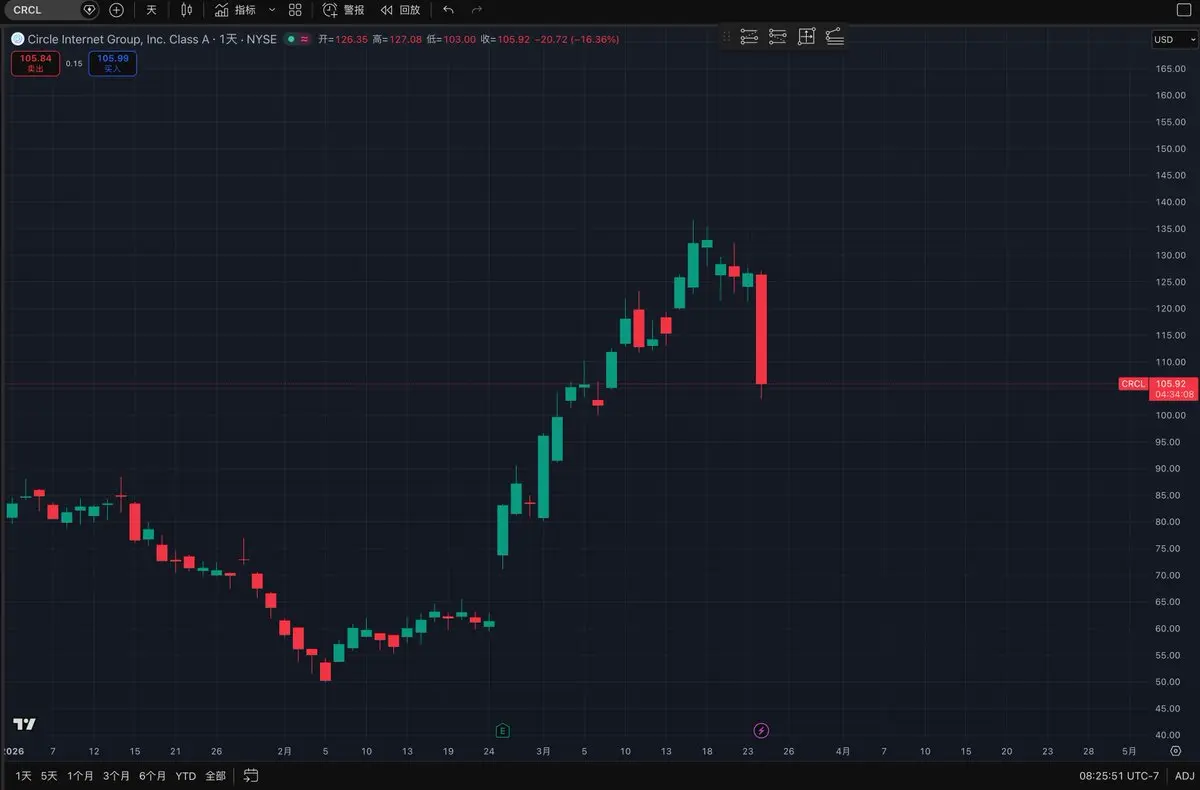
Task: Click the redo arrow
Action: (x=477, y=10)
